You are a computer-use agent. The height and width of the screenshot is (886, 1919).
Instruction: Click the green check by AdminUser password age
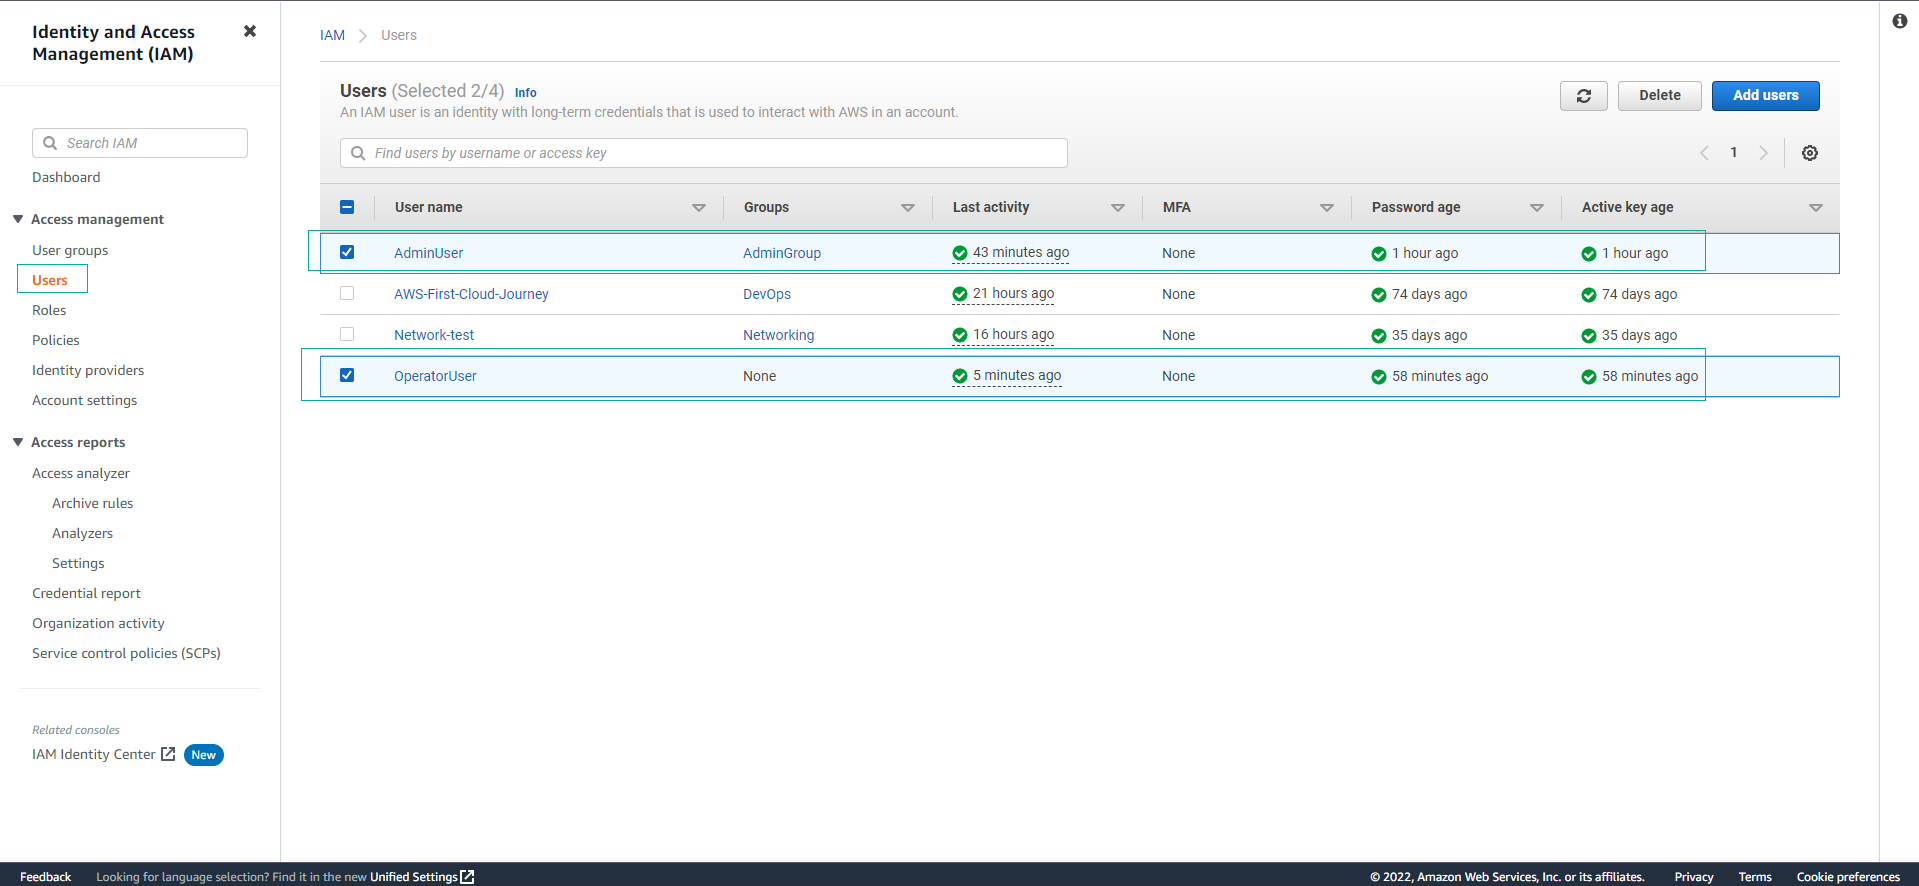click(1379, 254)
